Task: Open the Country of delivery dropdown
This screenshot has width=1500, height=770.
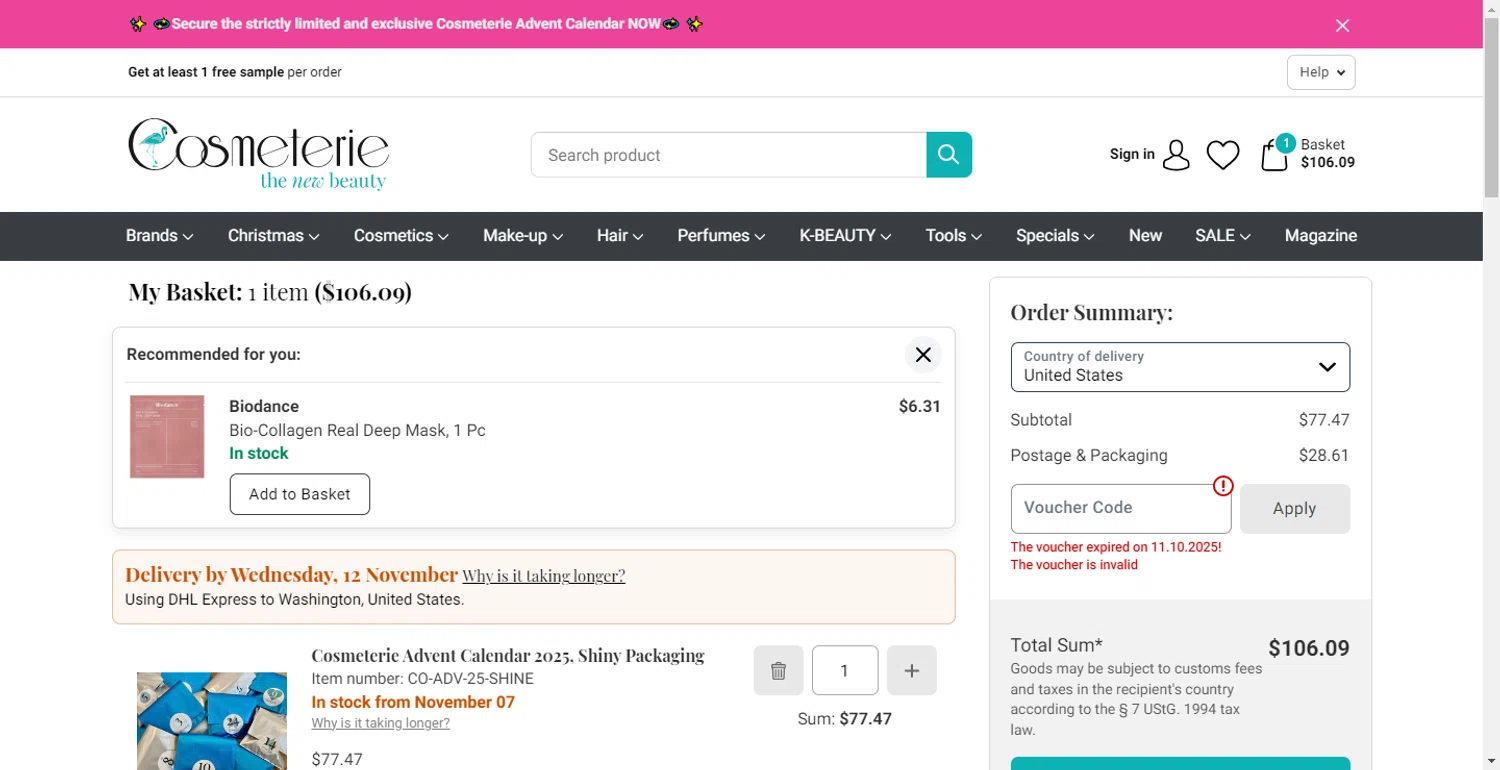Action: (x=1180, y=367)
